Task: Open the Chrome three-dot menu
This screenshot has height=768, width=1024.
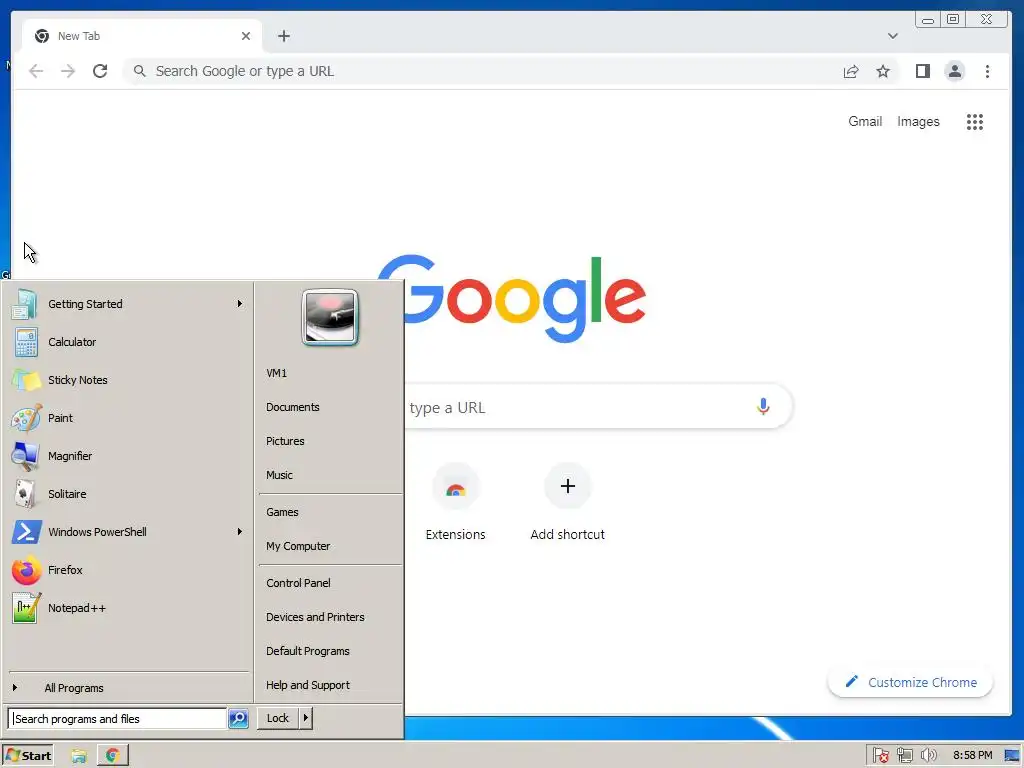Action: tap(987, 71)
